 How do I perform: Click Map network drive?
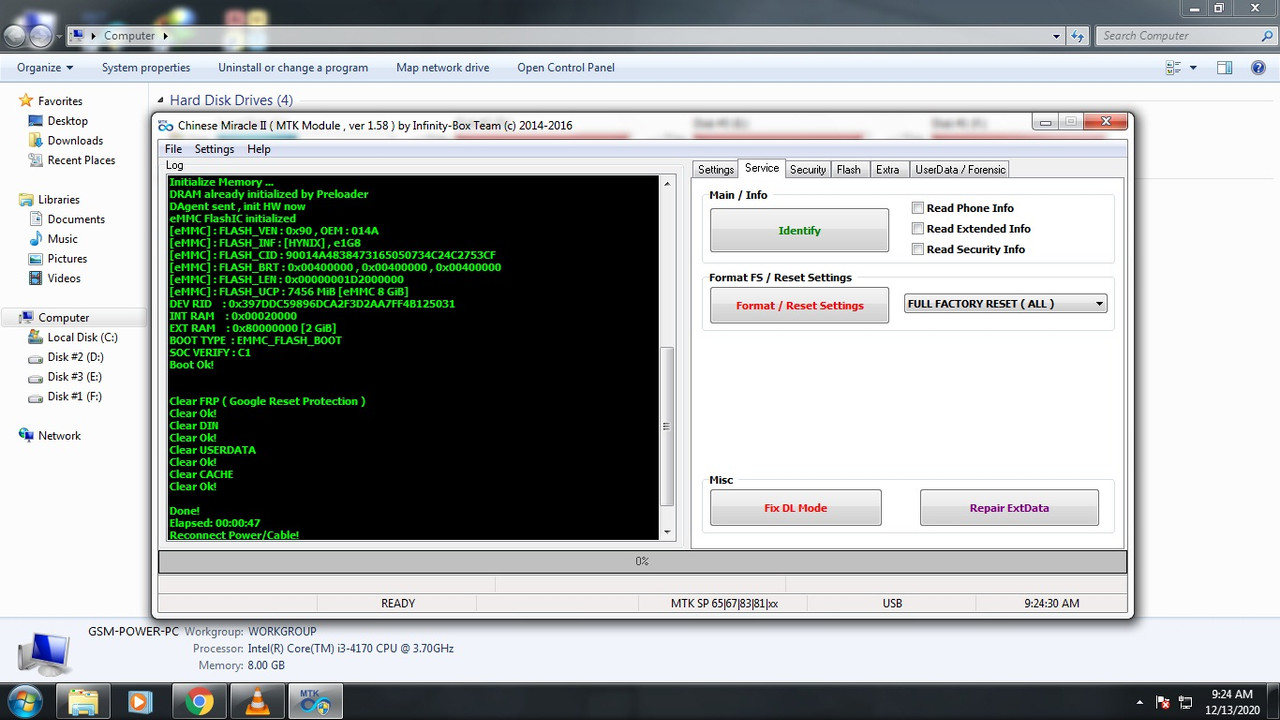pos(443,68)
